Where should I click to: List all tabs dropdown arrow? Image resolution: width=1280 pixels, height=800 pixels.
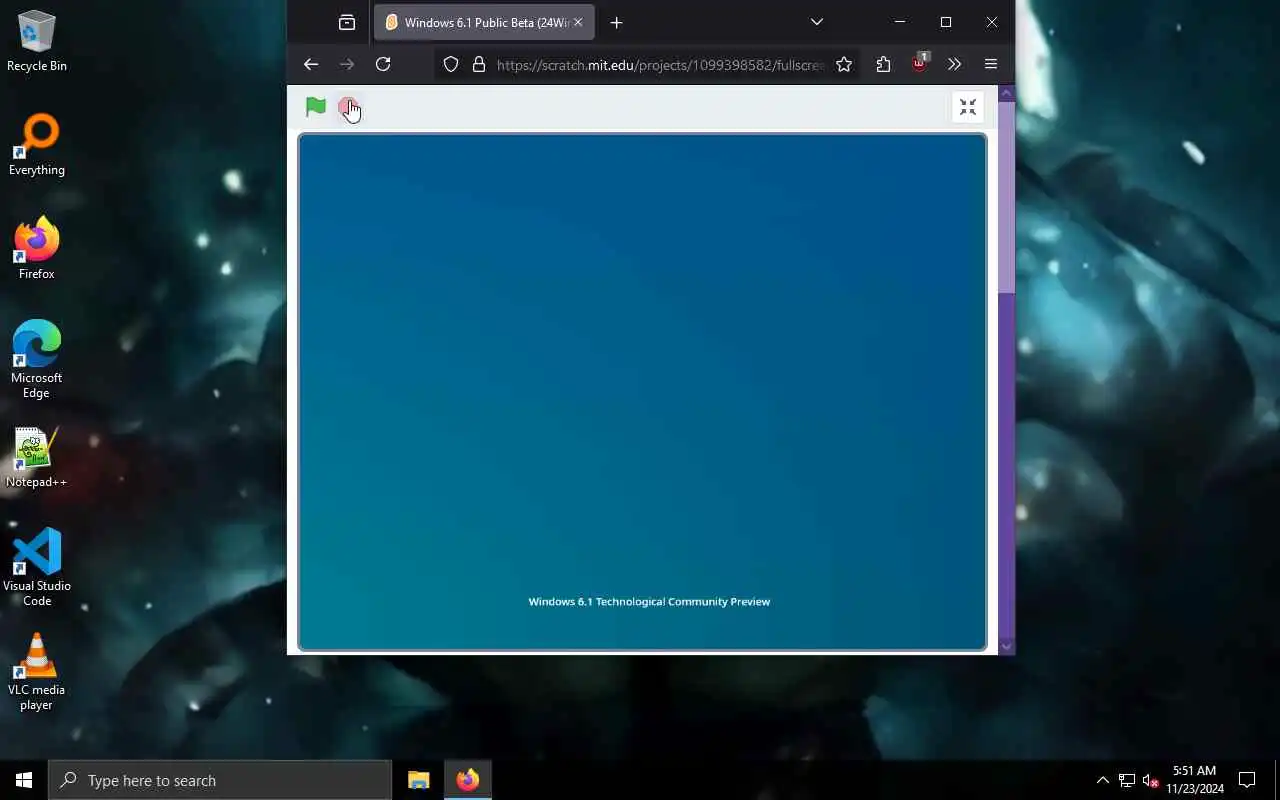(817, 22)
